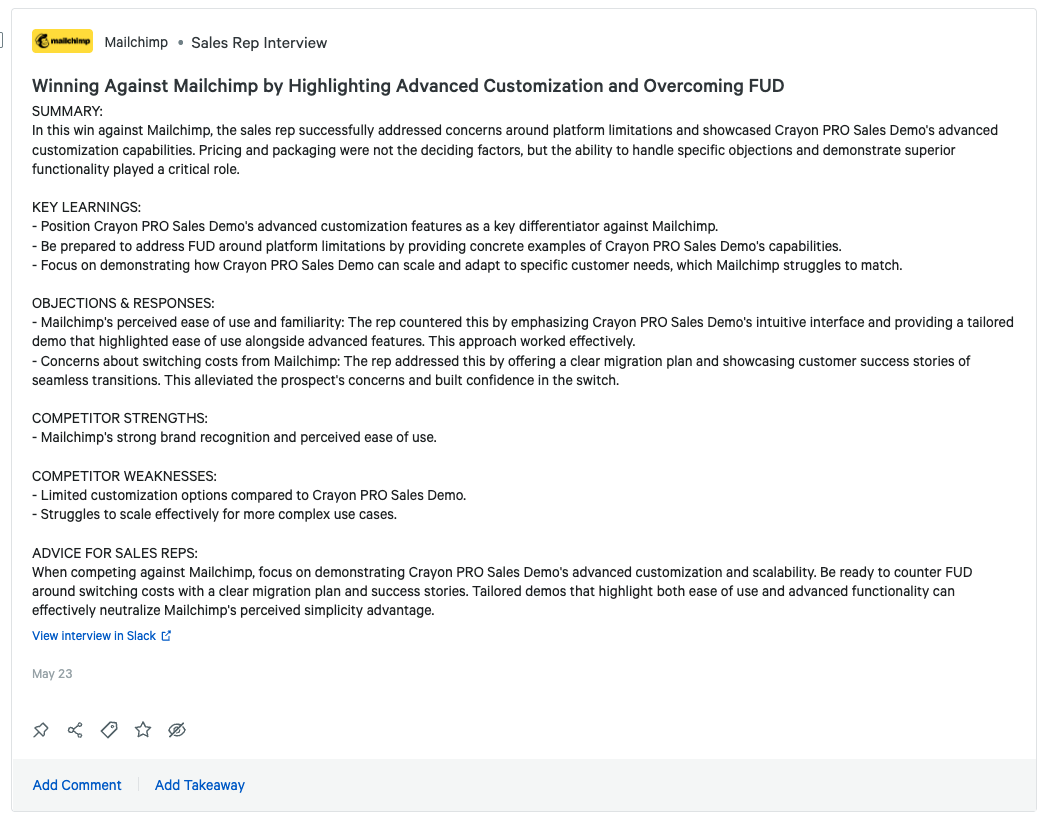Click the external link arrow beside Slack
This screenshot has height=823, width=1047.
(x=166, y=635)
